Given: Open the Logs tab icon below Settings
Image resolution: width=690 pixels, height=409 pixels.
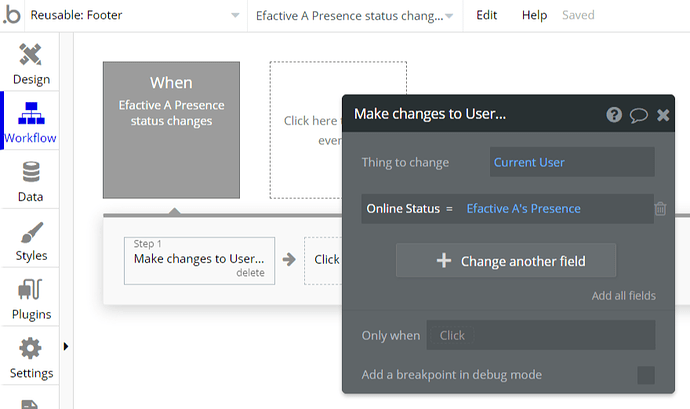Looking at the screenshot, I should click(30, 404).
